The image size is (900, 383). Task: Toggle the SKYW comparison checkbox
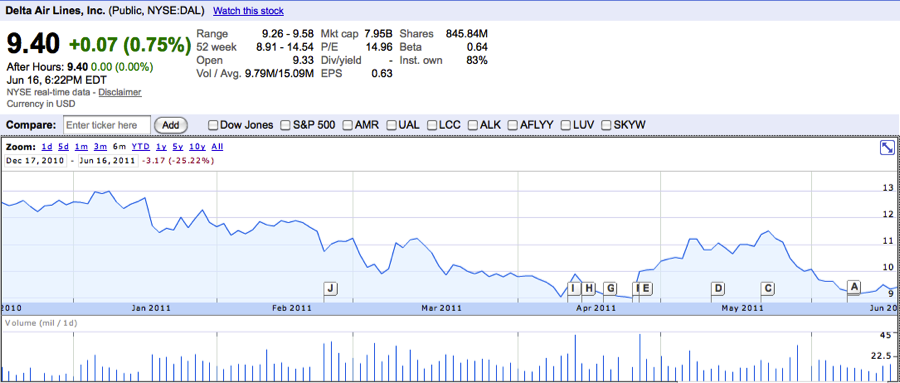tap(606, 125)
